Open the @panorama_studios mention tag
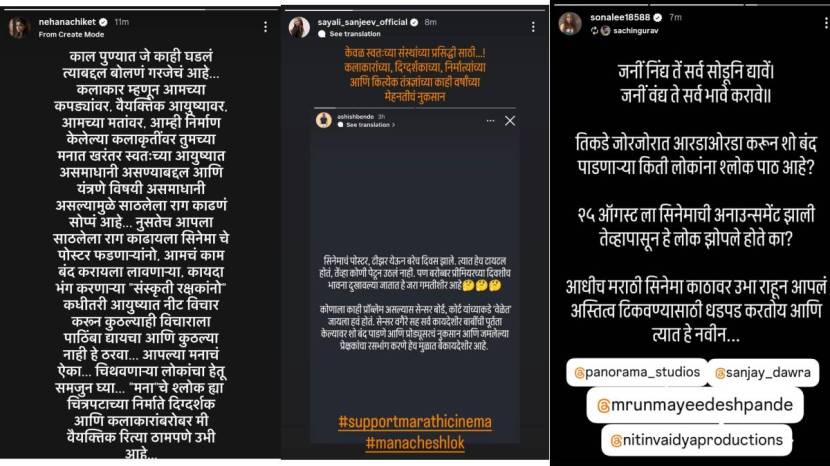 click(637, 372)
